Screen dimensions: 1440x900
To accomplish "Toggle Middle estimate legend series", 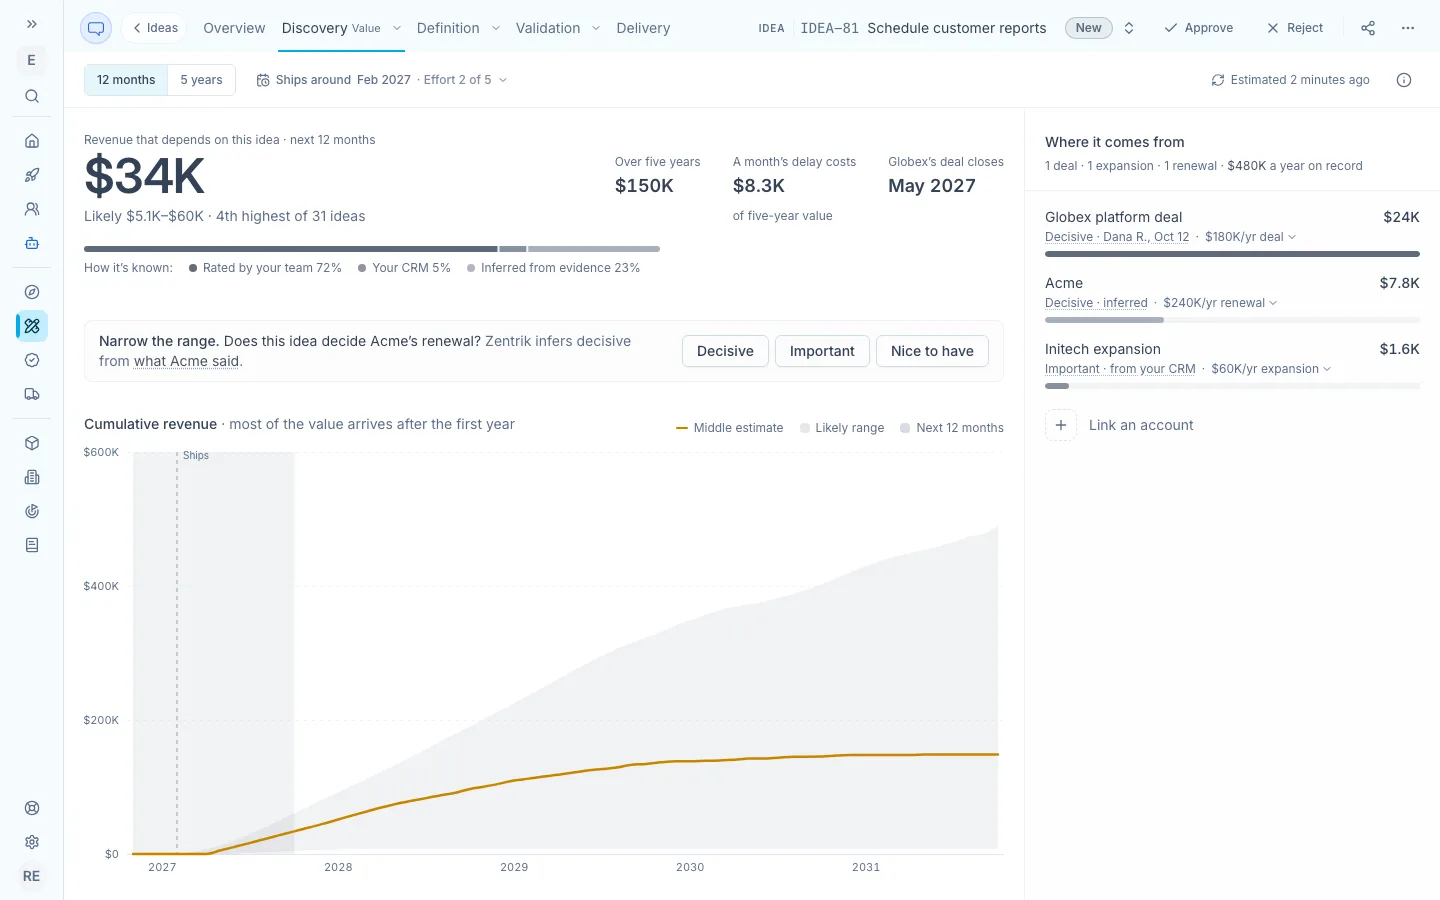I will click(x=730, y=428).
